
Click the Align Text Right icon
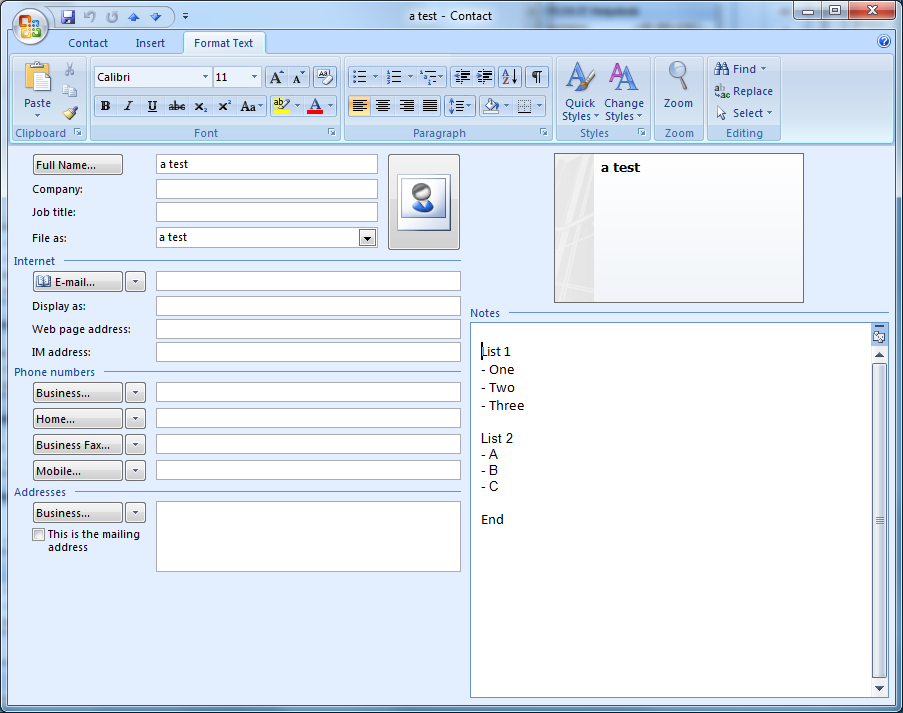pyautogui.click(x=407, y=106)
